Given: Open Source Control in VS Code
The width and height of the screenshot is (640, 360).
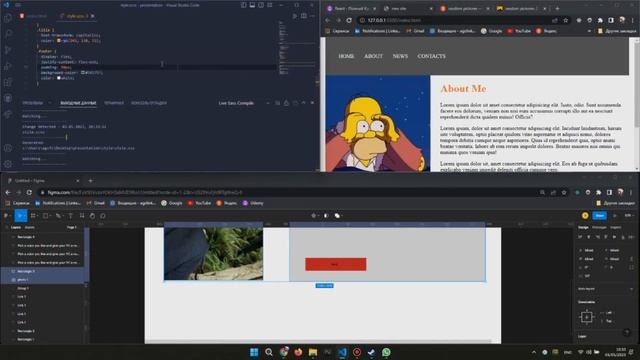Looking at the screenshot, I should (8, 50).
